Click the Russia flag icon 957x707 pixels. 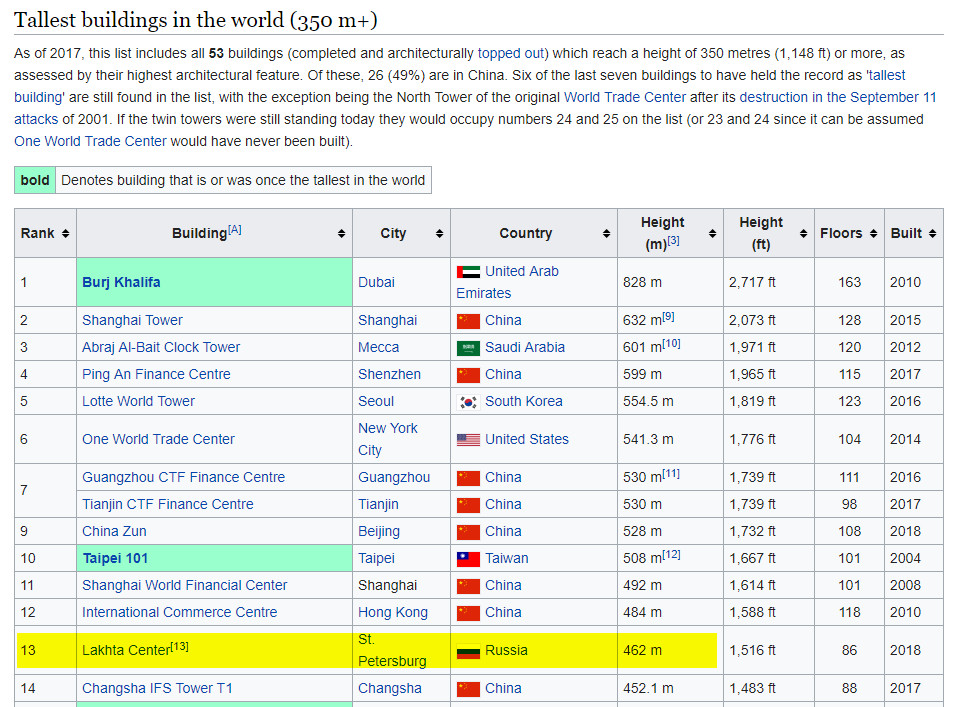tap(468, 651)
